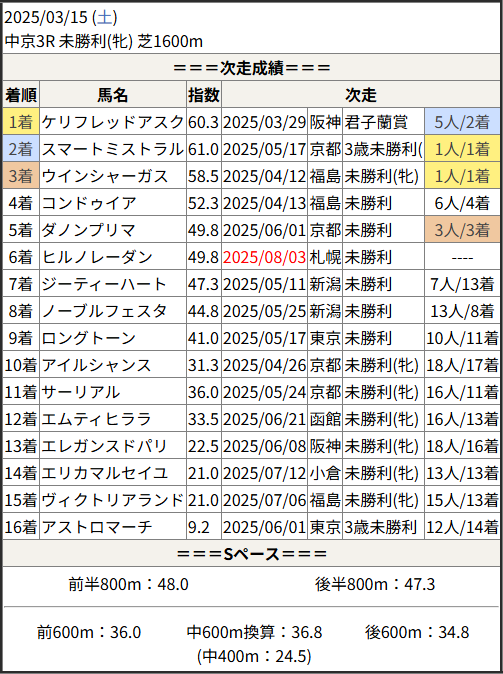Click the 馬名 column header

pyautogui.click(x=113, y=95)
